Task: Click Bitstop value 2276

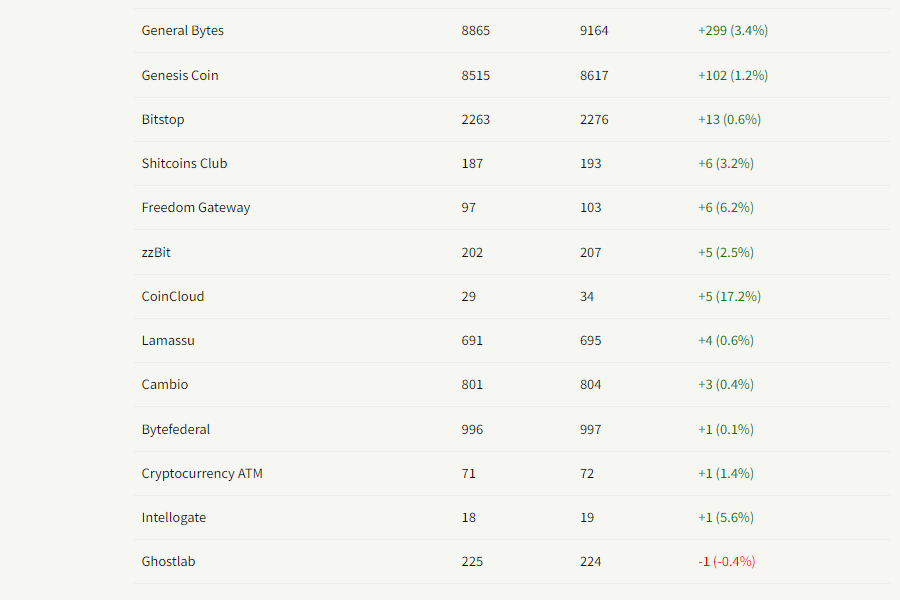Action: click(x=594, y=119)
